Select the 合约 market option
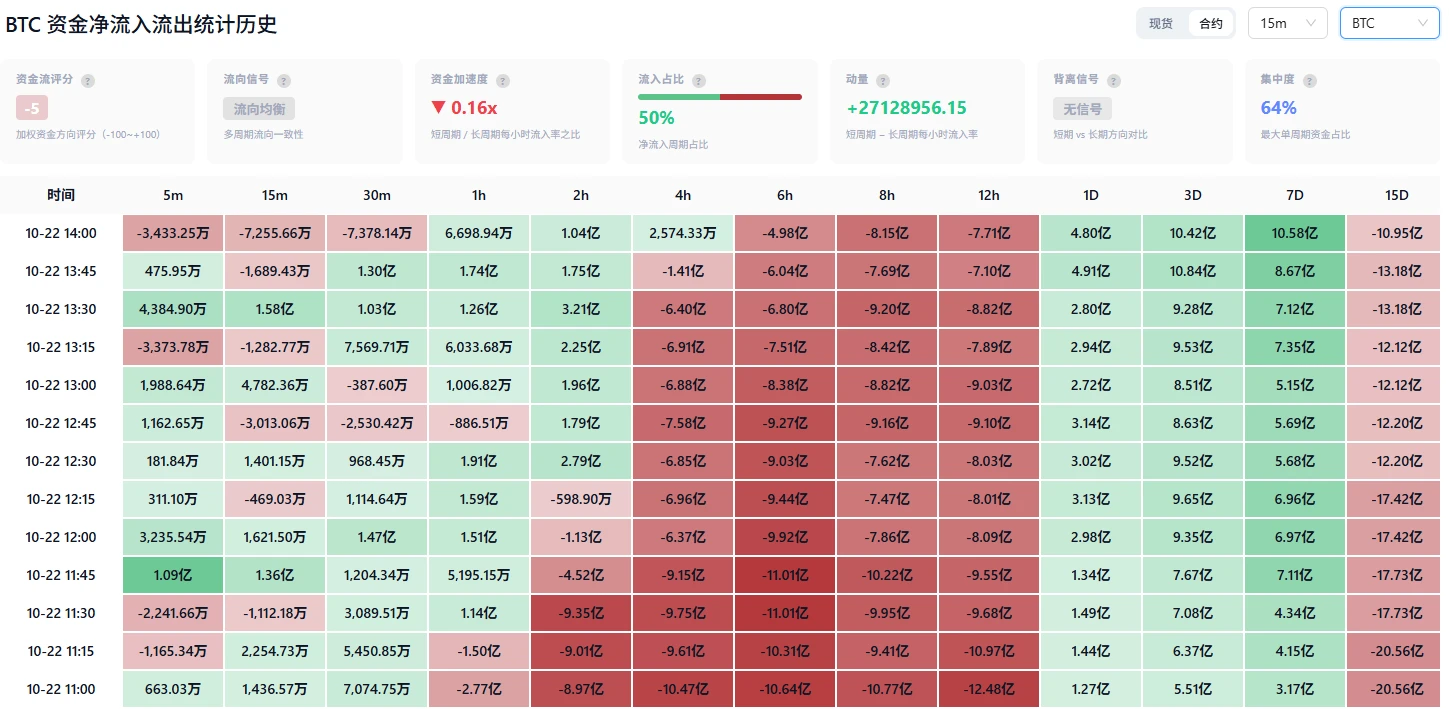Viewport: 1449px width, 709px height. click(1210, 23)
